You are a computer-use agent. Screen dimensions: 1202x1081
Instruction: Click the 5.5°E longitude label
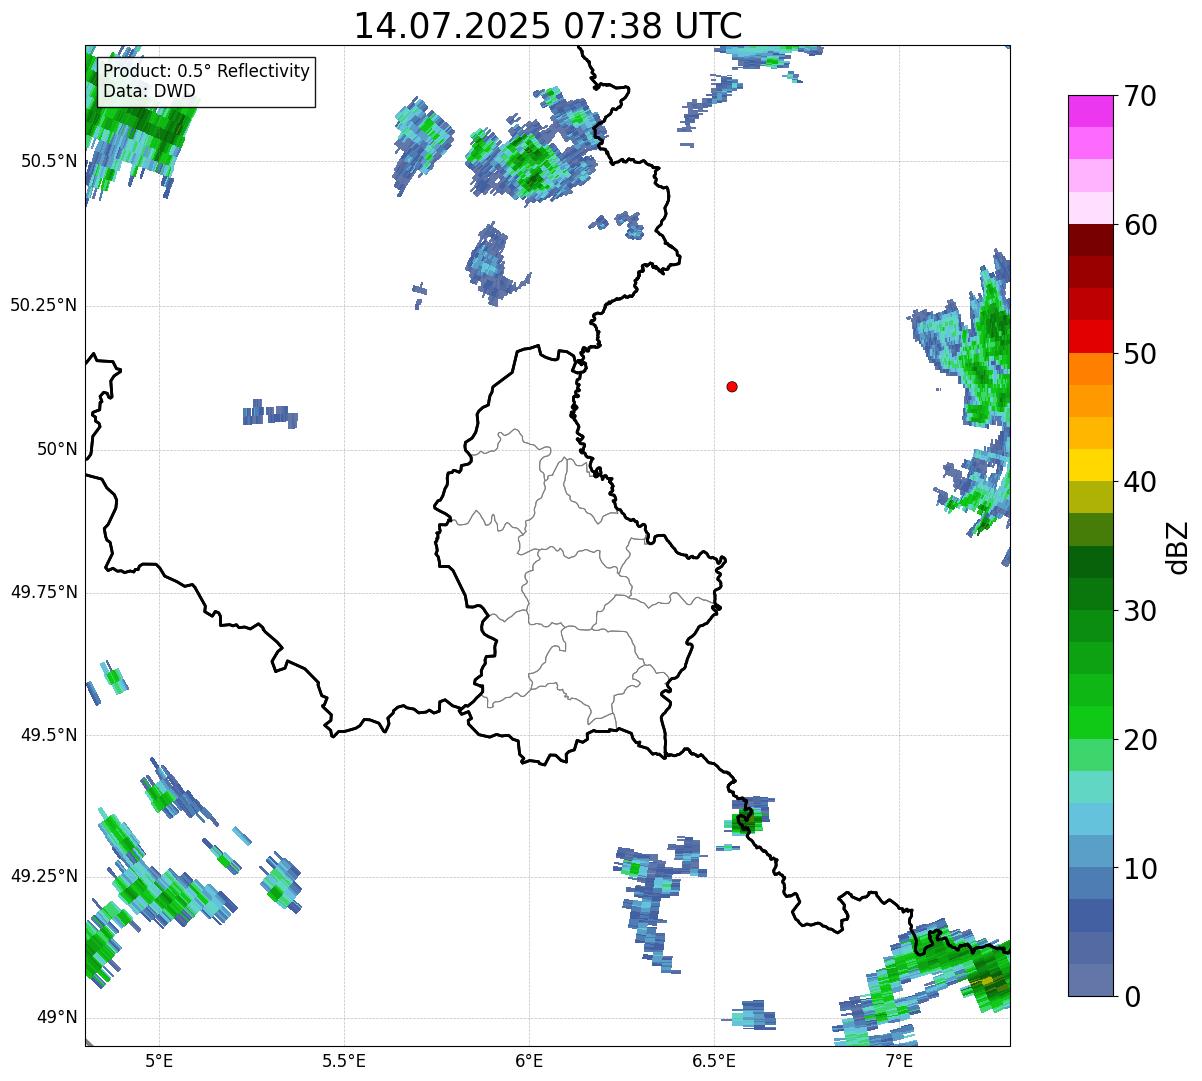coord(344,1060)
